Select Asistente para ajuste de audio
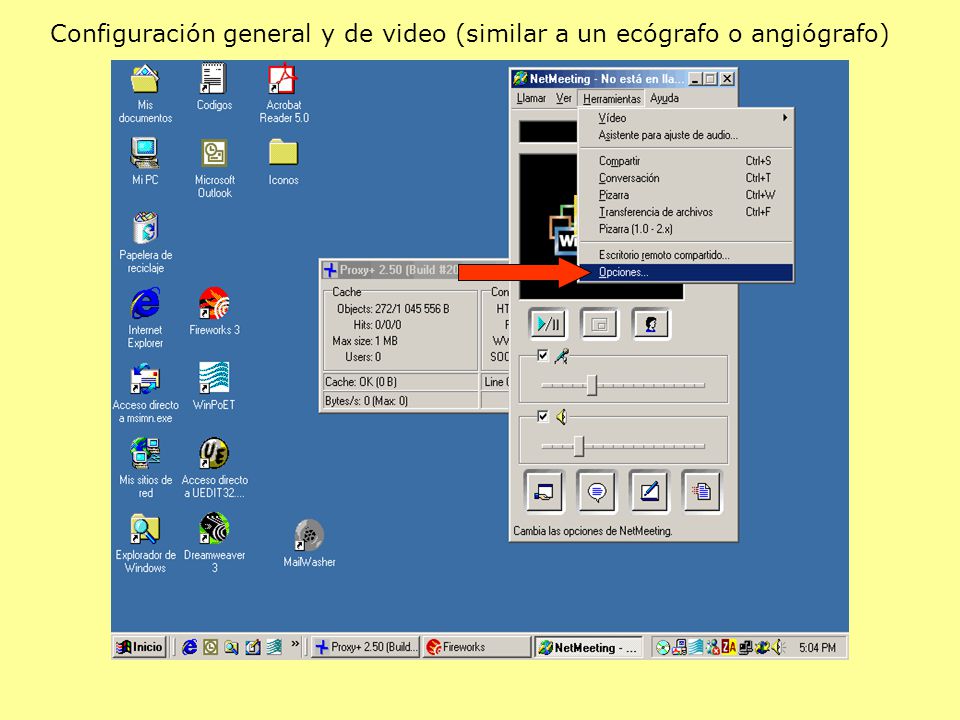 click(686, 135)
